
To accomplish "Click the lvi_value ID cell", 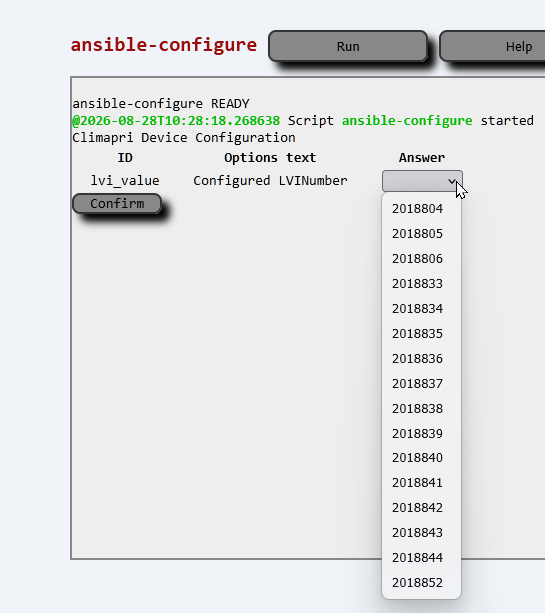I will tap(125, 181).
